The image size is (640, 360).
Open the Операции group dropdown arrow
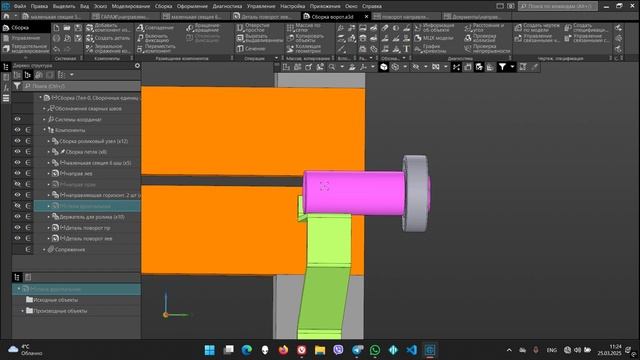276,58
